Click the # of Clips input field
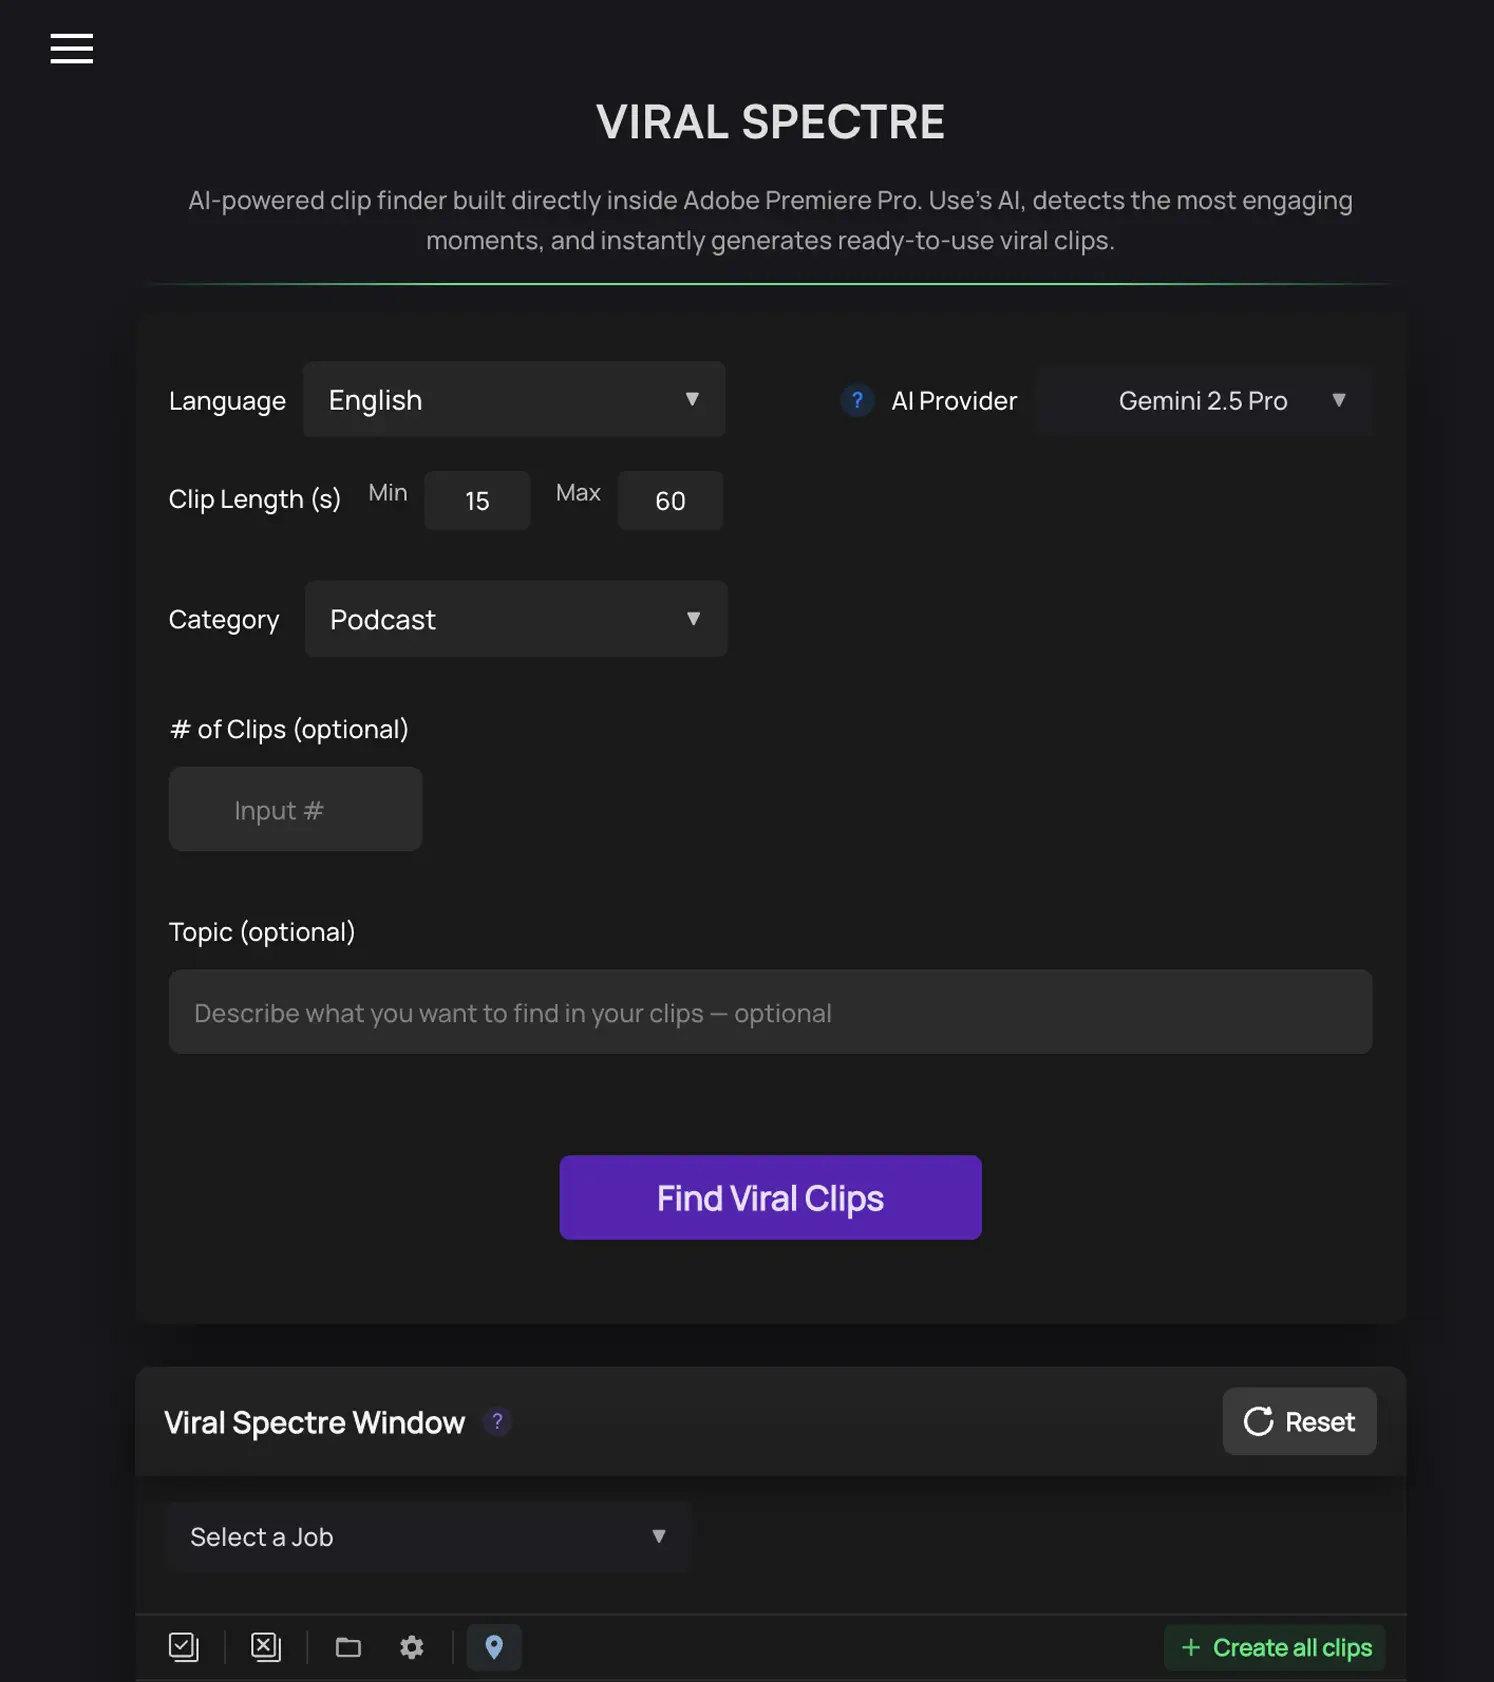Image resolution: width=1494 pixels, height=1682 pixels. pos(295,809)
